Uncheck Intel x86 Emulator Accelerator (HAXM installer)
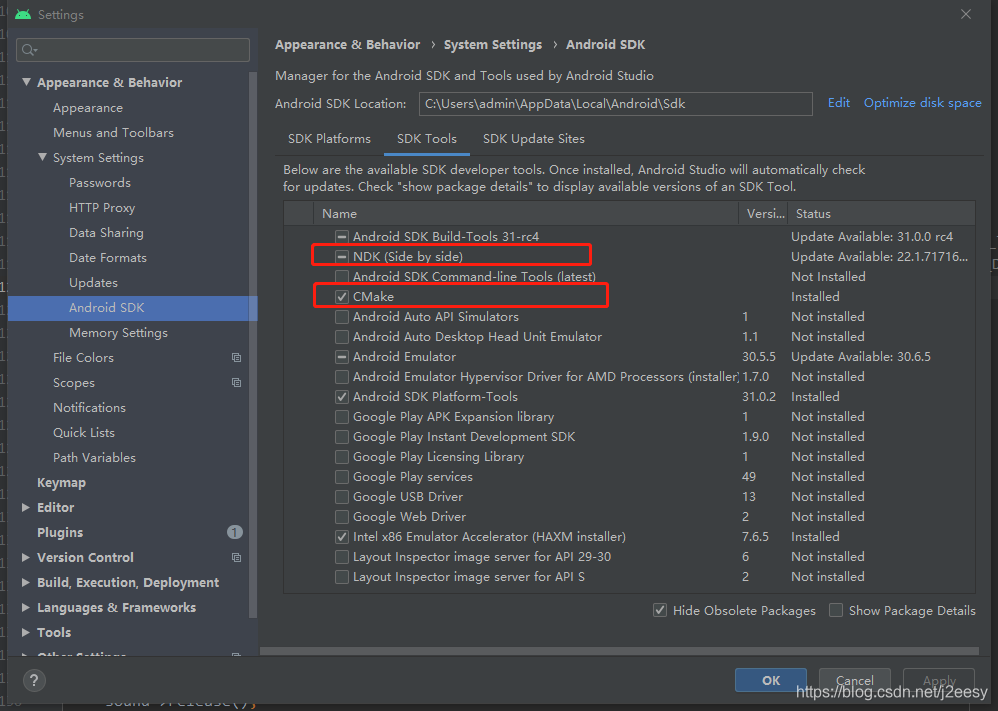The width and height of the screenshot is (998, 711). (342, 537)
